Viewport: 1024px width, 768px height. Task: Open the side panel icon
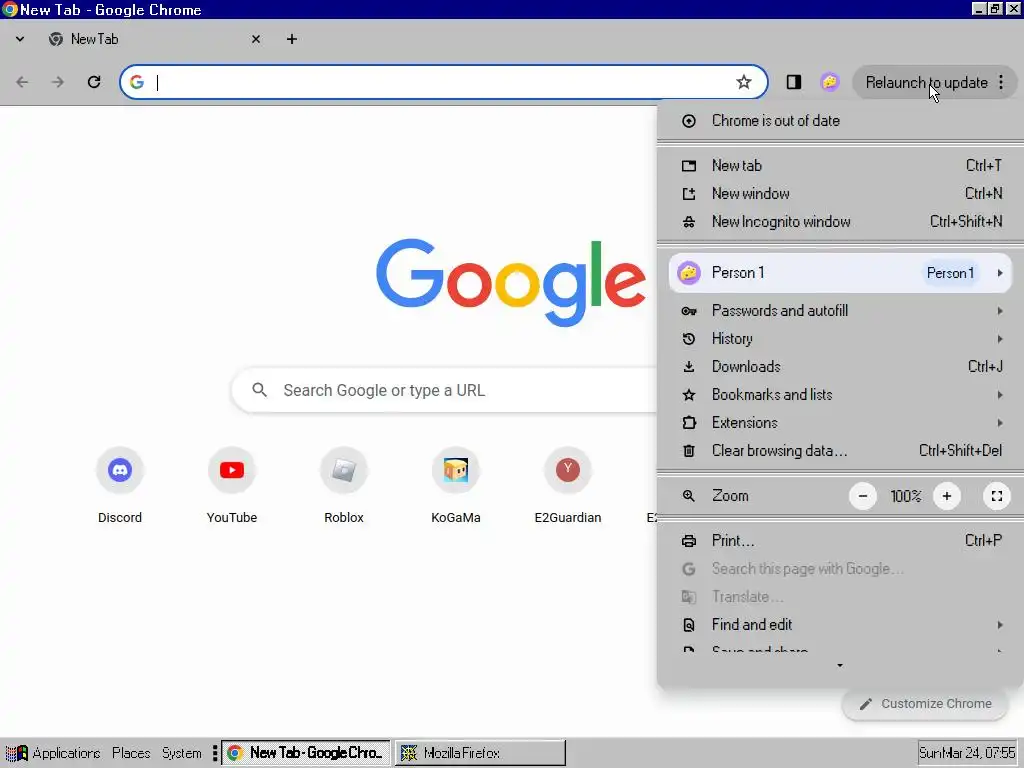click(x=793, y=82)
